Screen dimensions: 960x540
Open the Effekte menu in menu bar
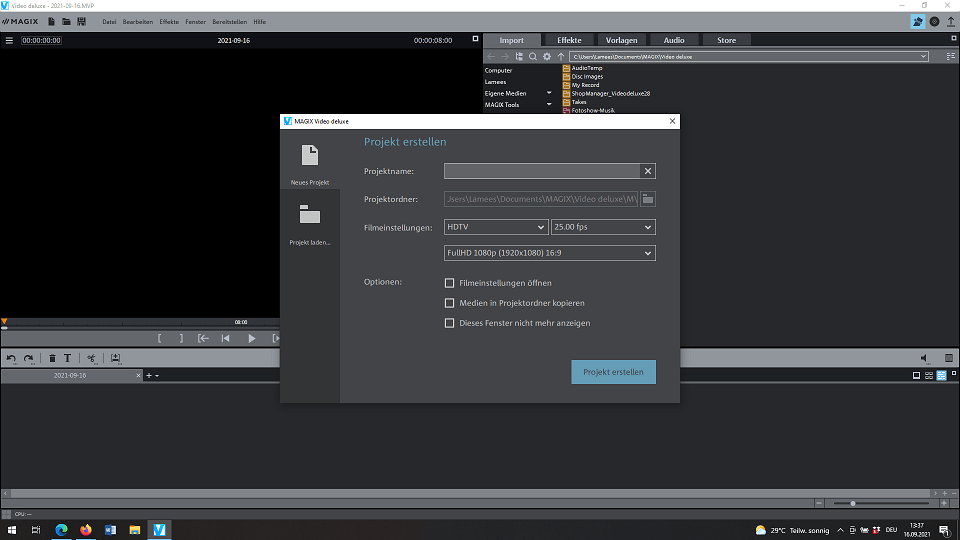click(x=169, y=22)
